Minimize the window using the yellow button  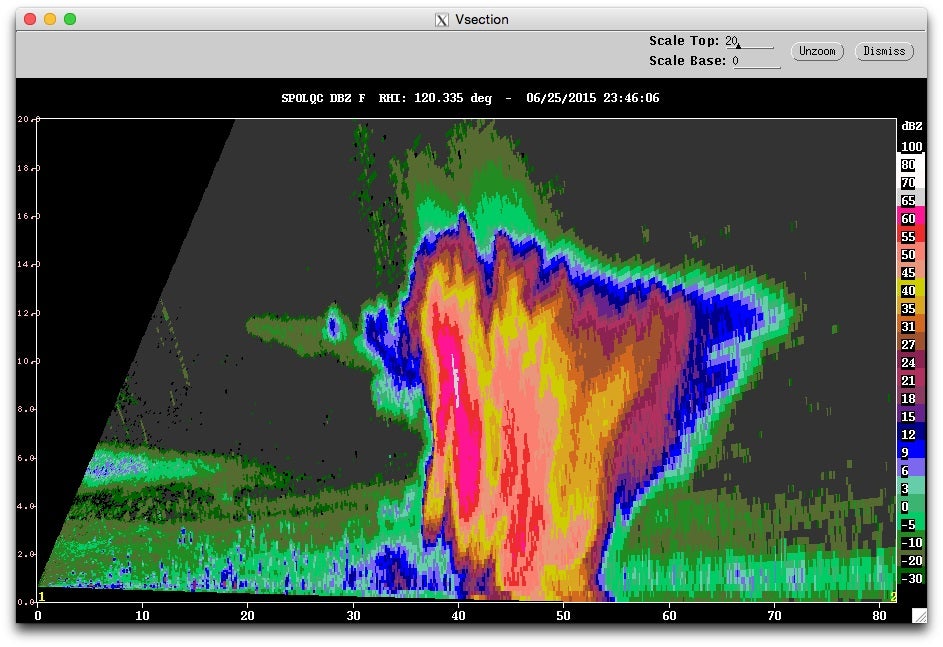50,19
